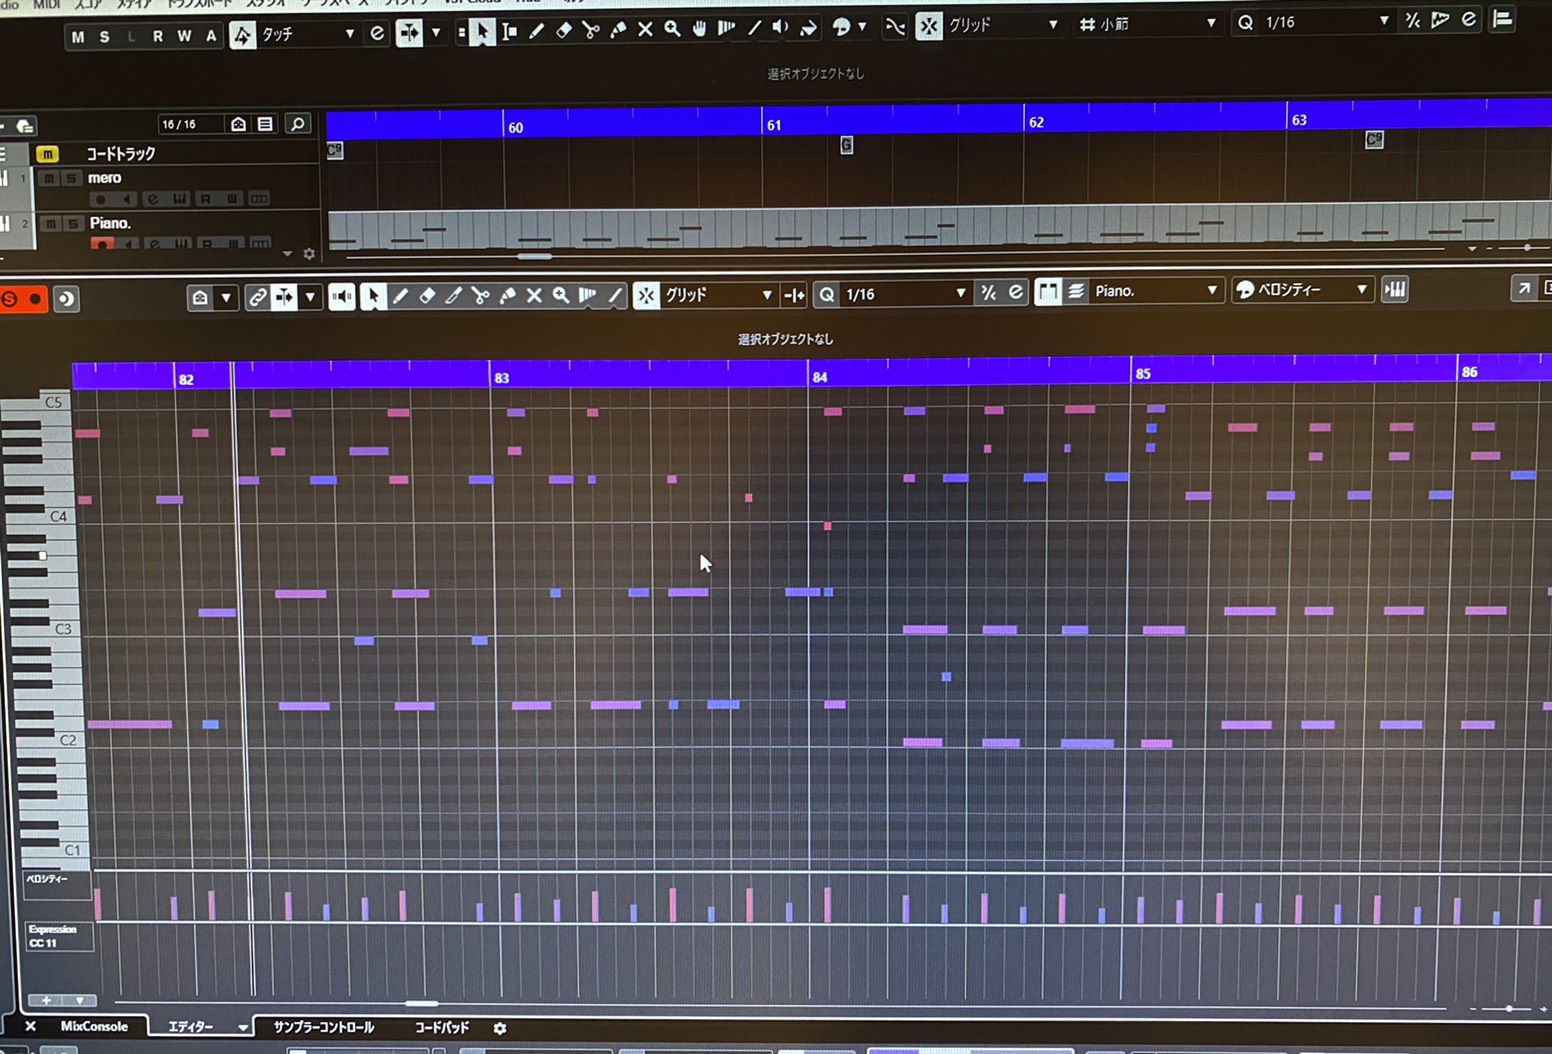
Task: Select the Split scissors tool in top toolbar
Action: 591,31
